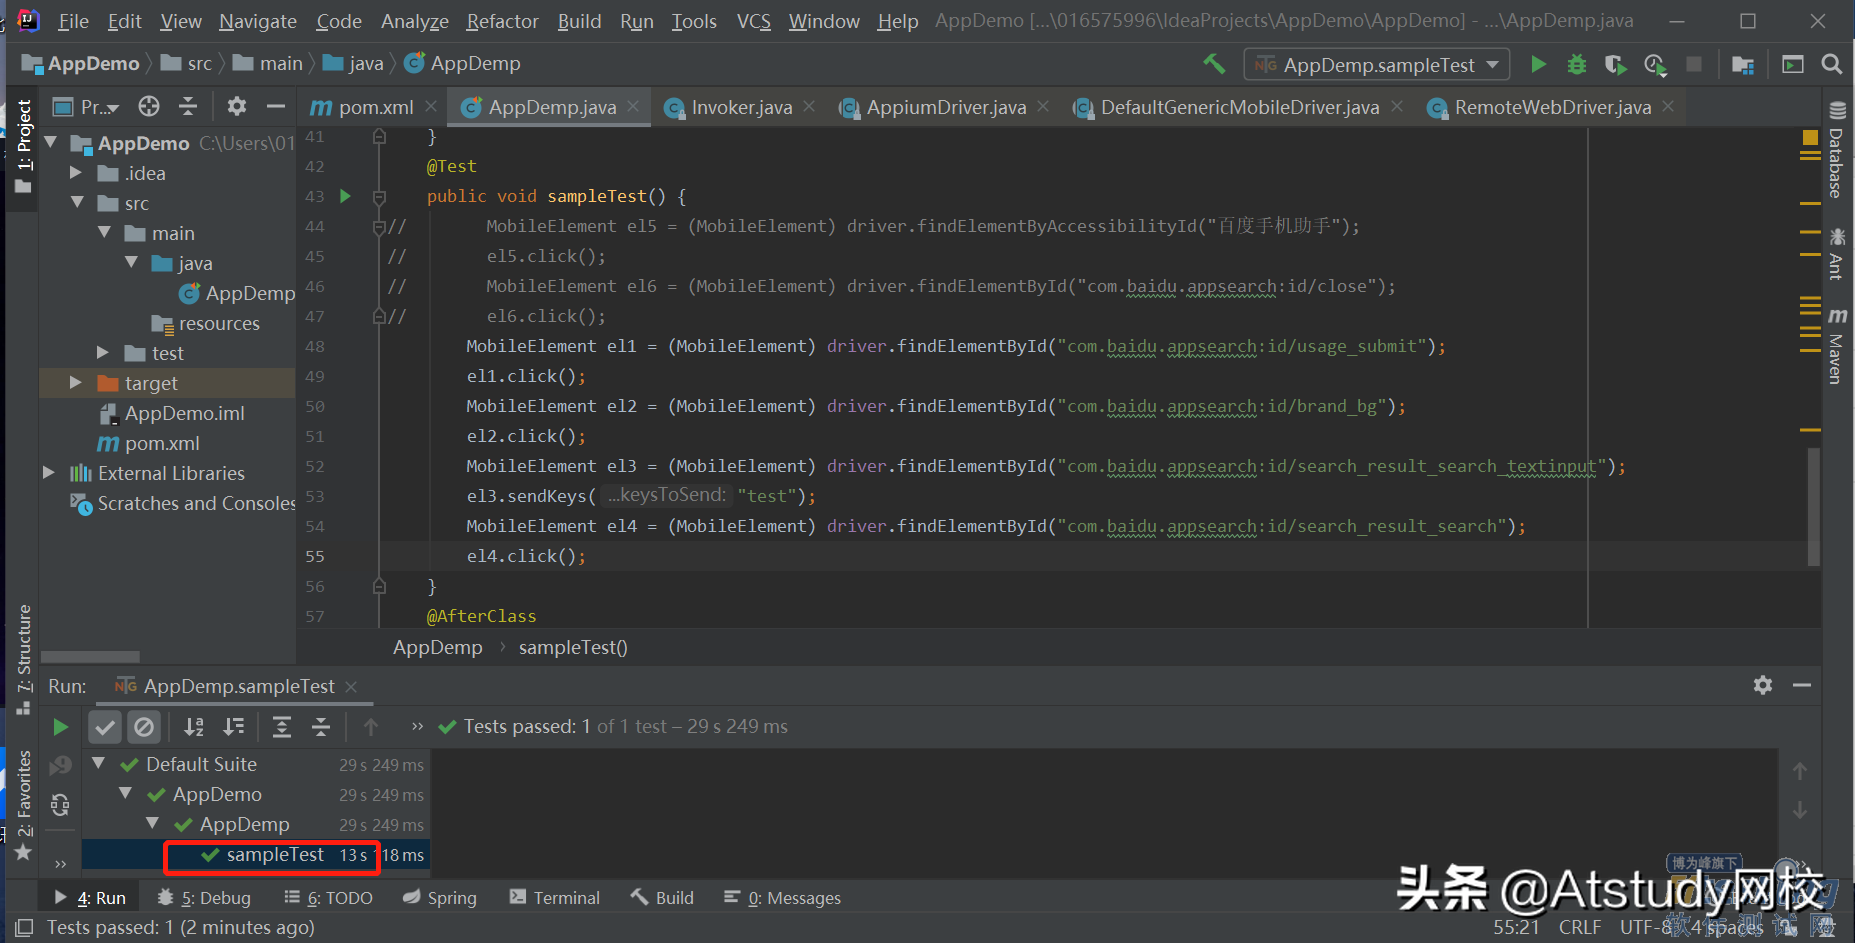The height and width of the screenshot is (943, 1855).
Task: Hide the Run tool window
Action: click(x=1802, y=685)
